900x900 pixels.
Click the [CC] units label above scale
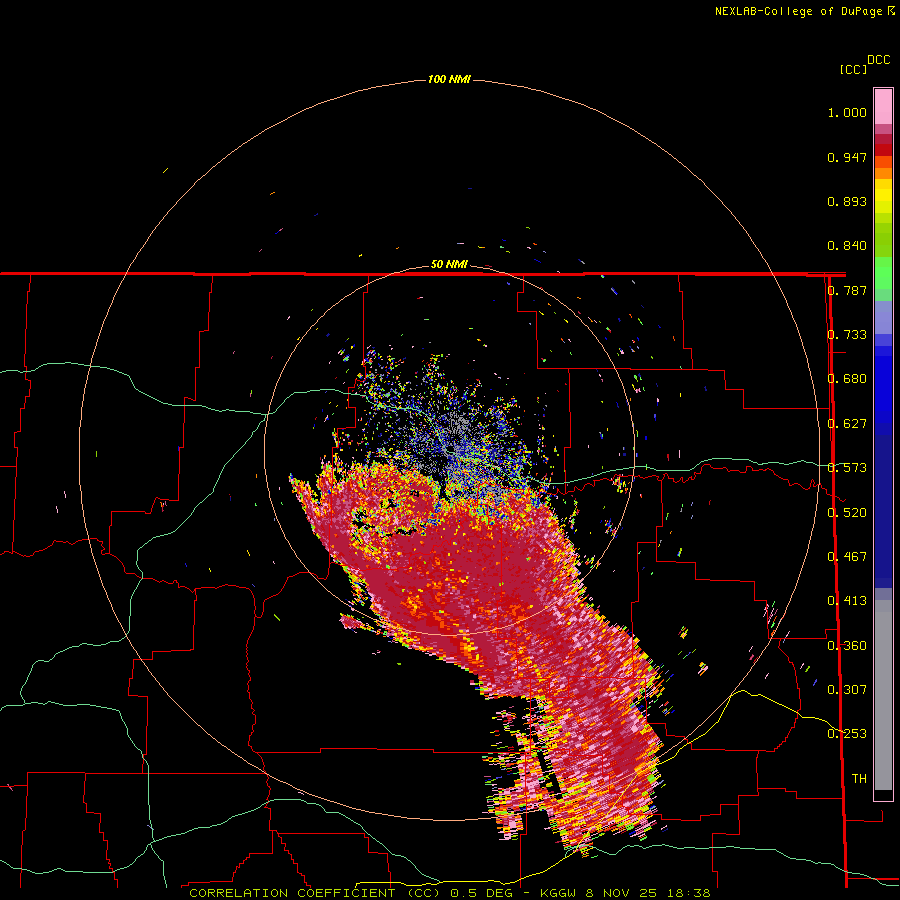coord(853,69)
